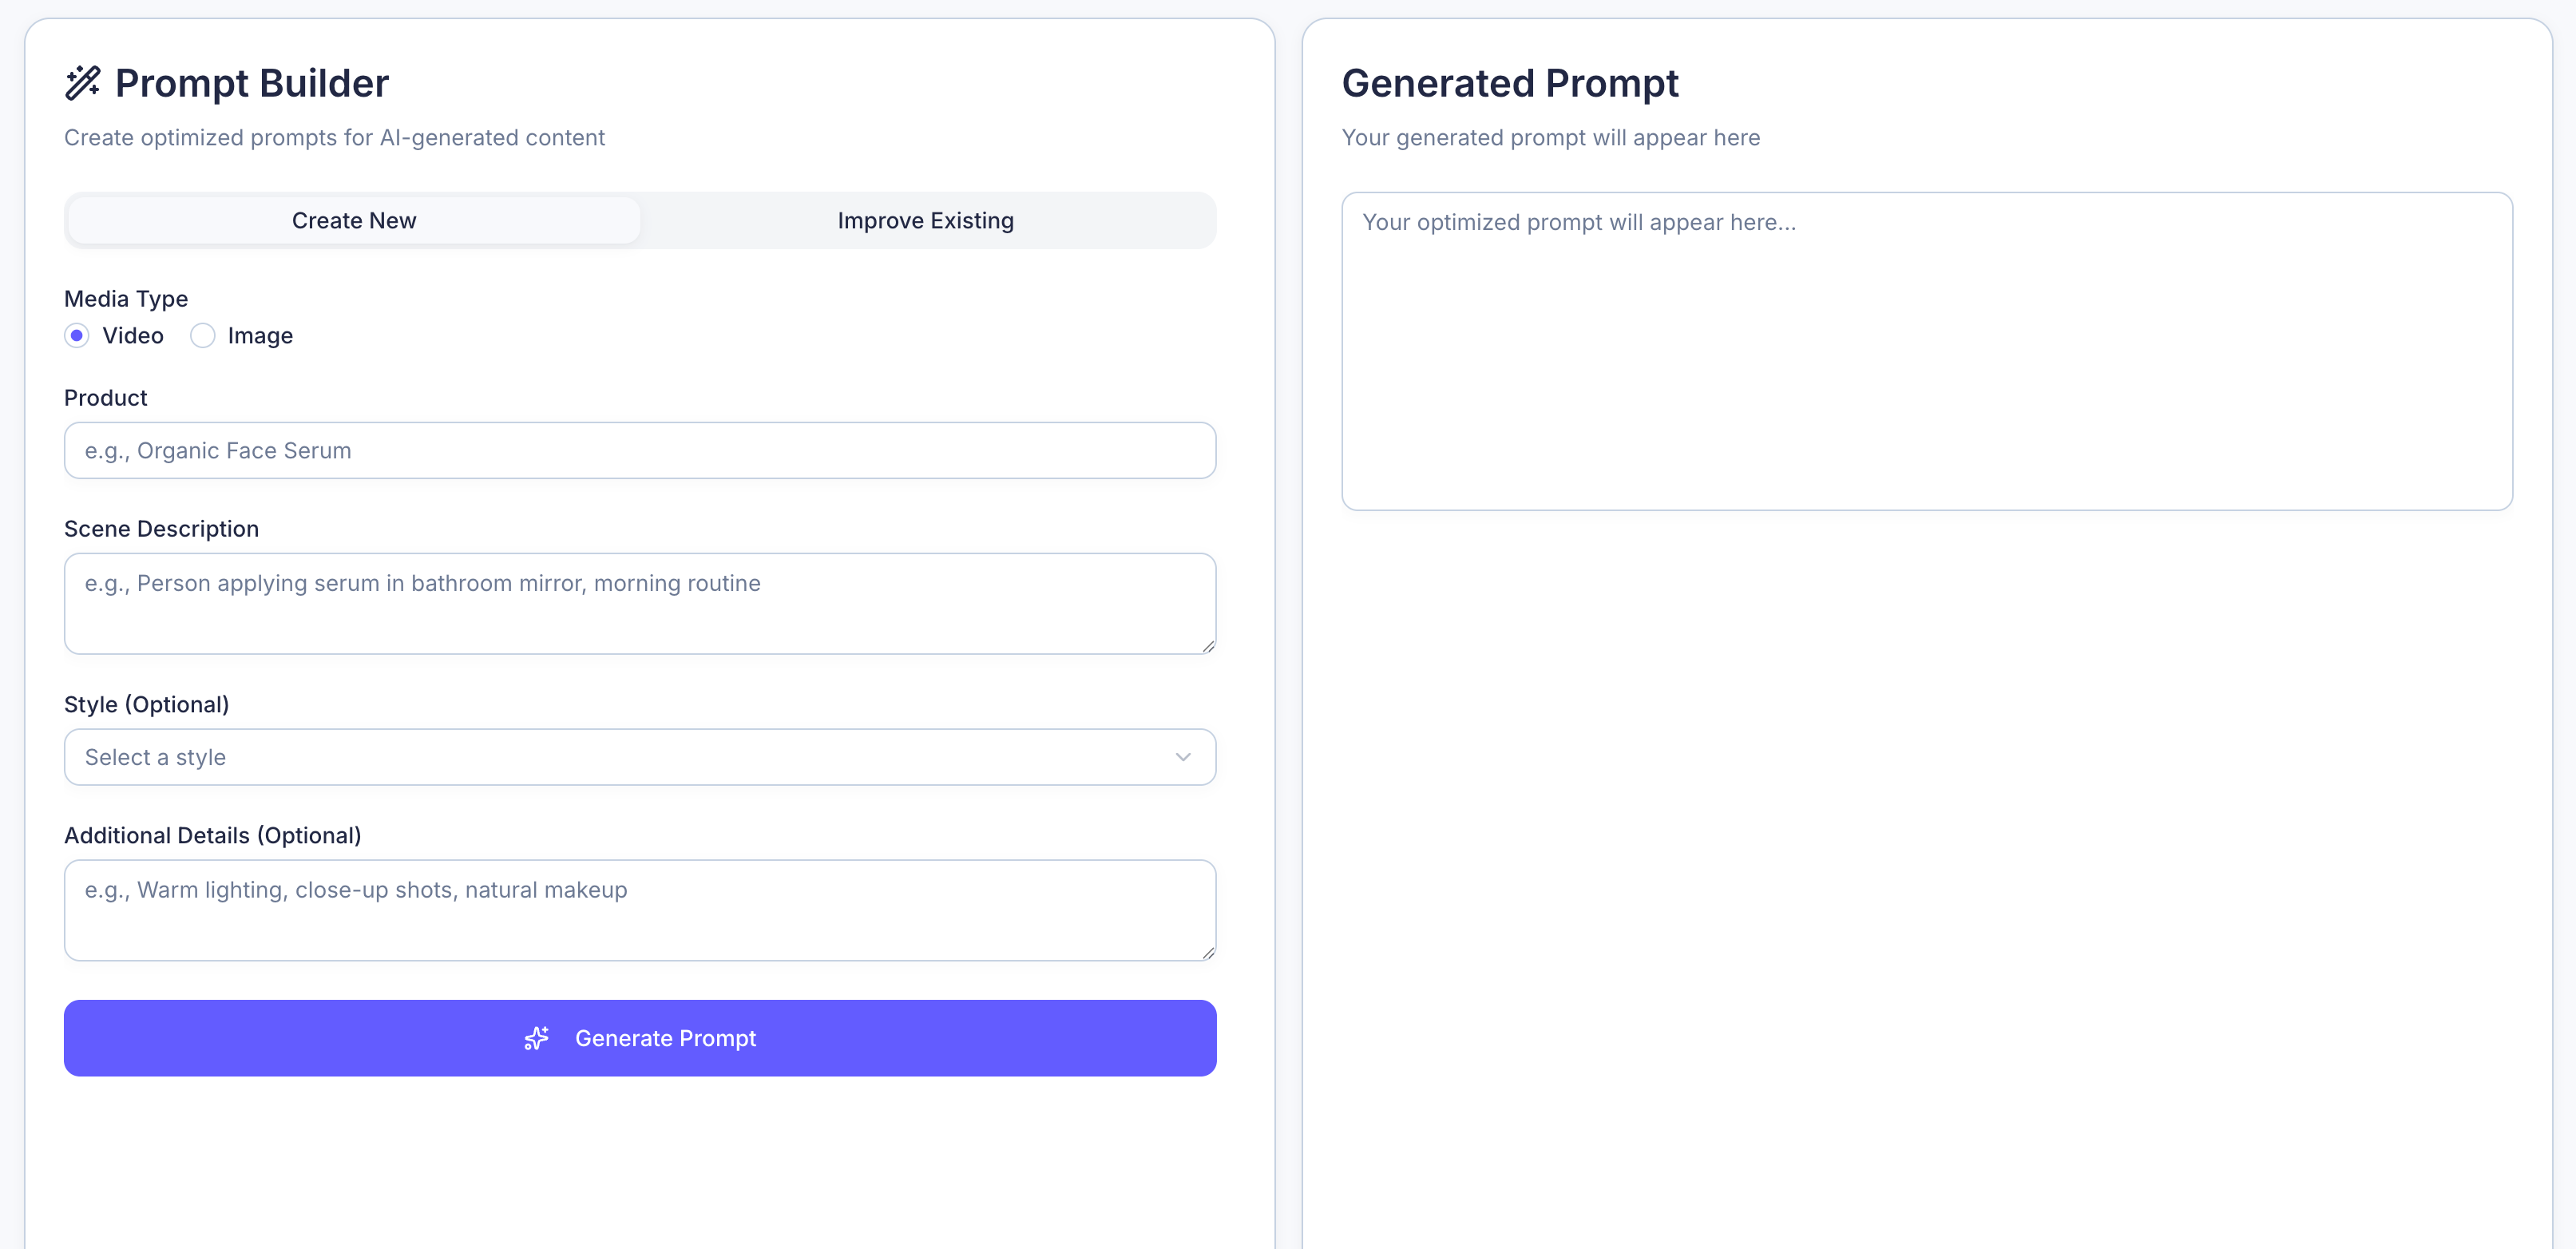
Task: Click the Additional Details resize handle
Action: [x=1207, y=952]
